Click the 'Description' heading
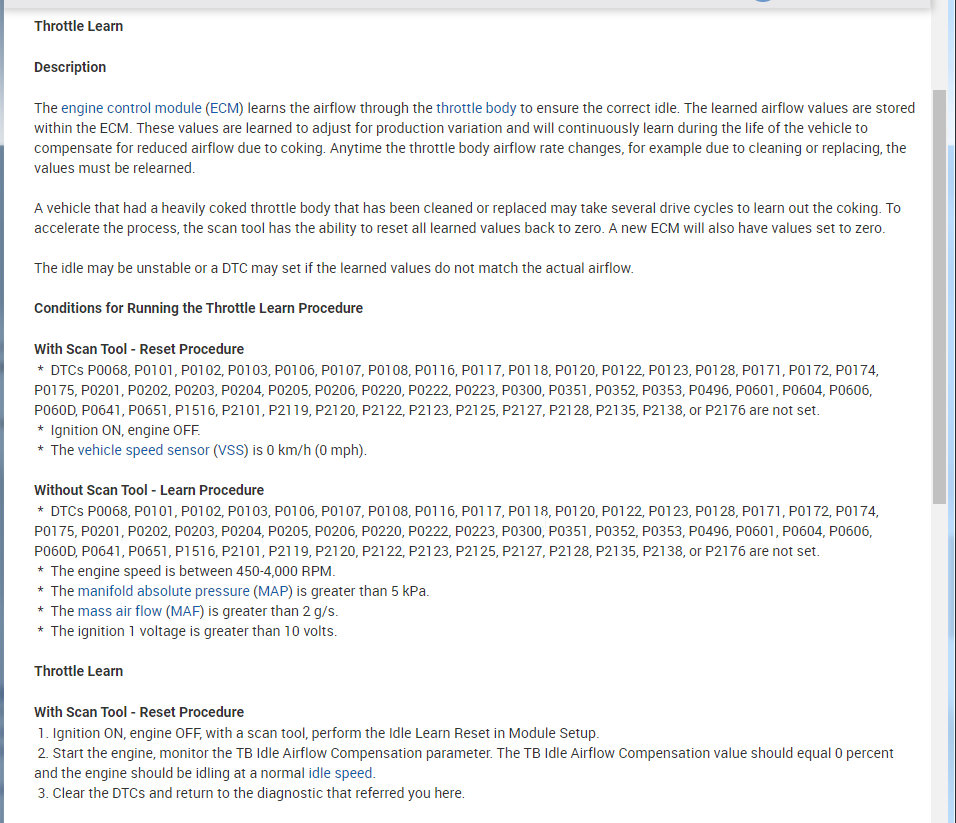Screen dimensions: 956x823 (x=70, y=67)
